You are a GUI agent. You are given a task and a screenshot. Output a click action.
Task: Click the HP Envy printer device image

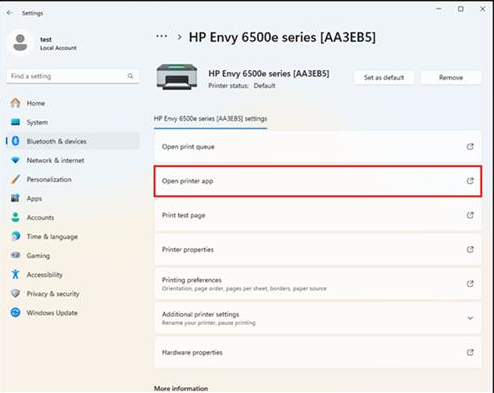click(x=177, y=77)
